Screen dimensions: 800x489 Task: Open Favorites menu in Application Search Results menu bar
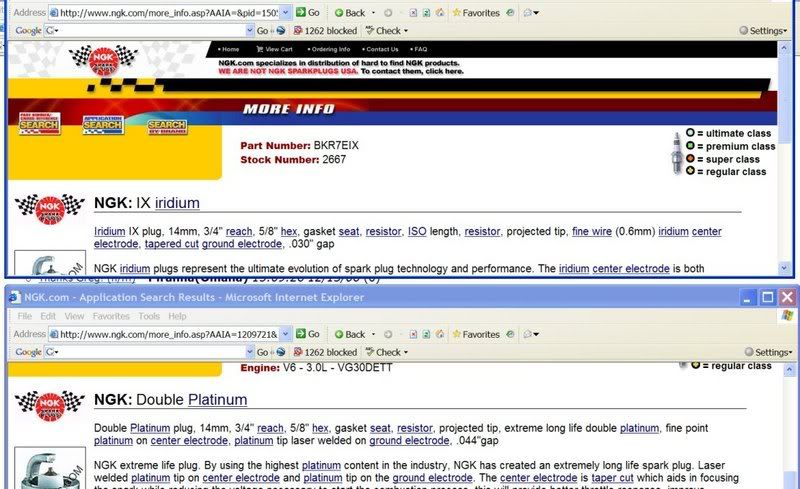click(x=111, y=316)
